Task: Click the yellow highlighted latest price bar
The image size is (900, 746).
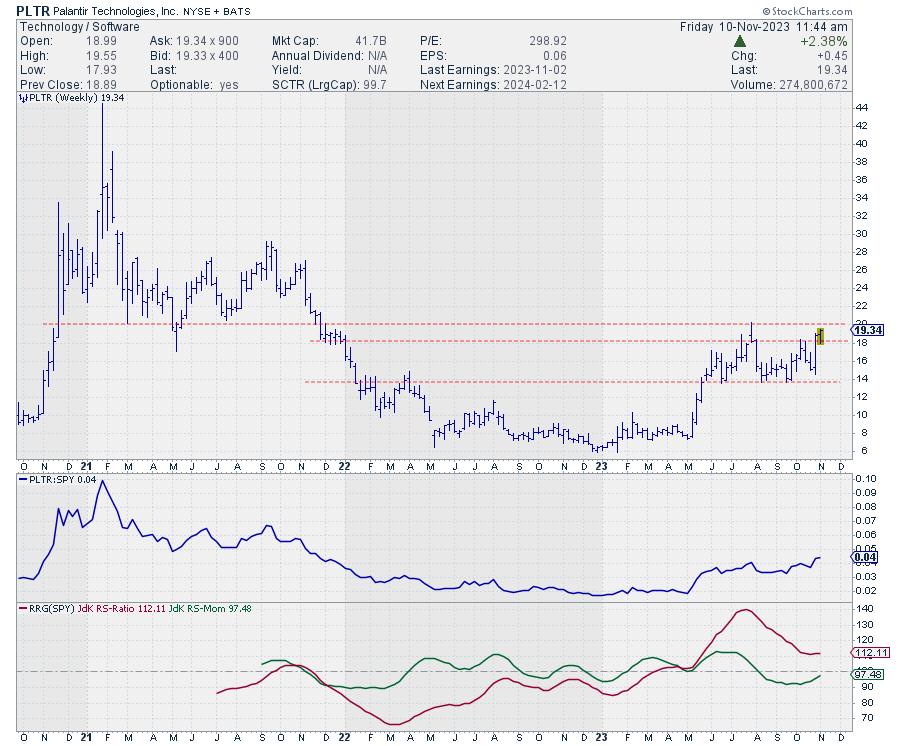Action: click(820, 337)
